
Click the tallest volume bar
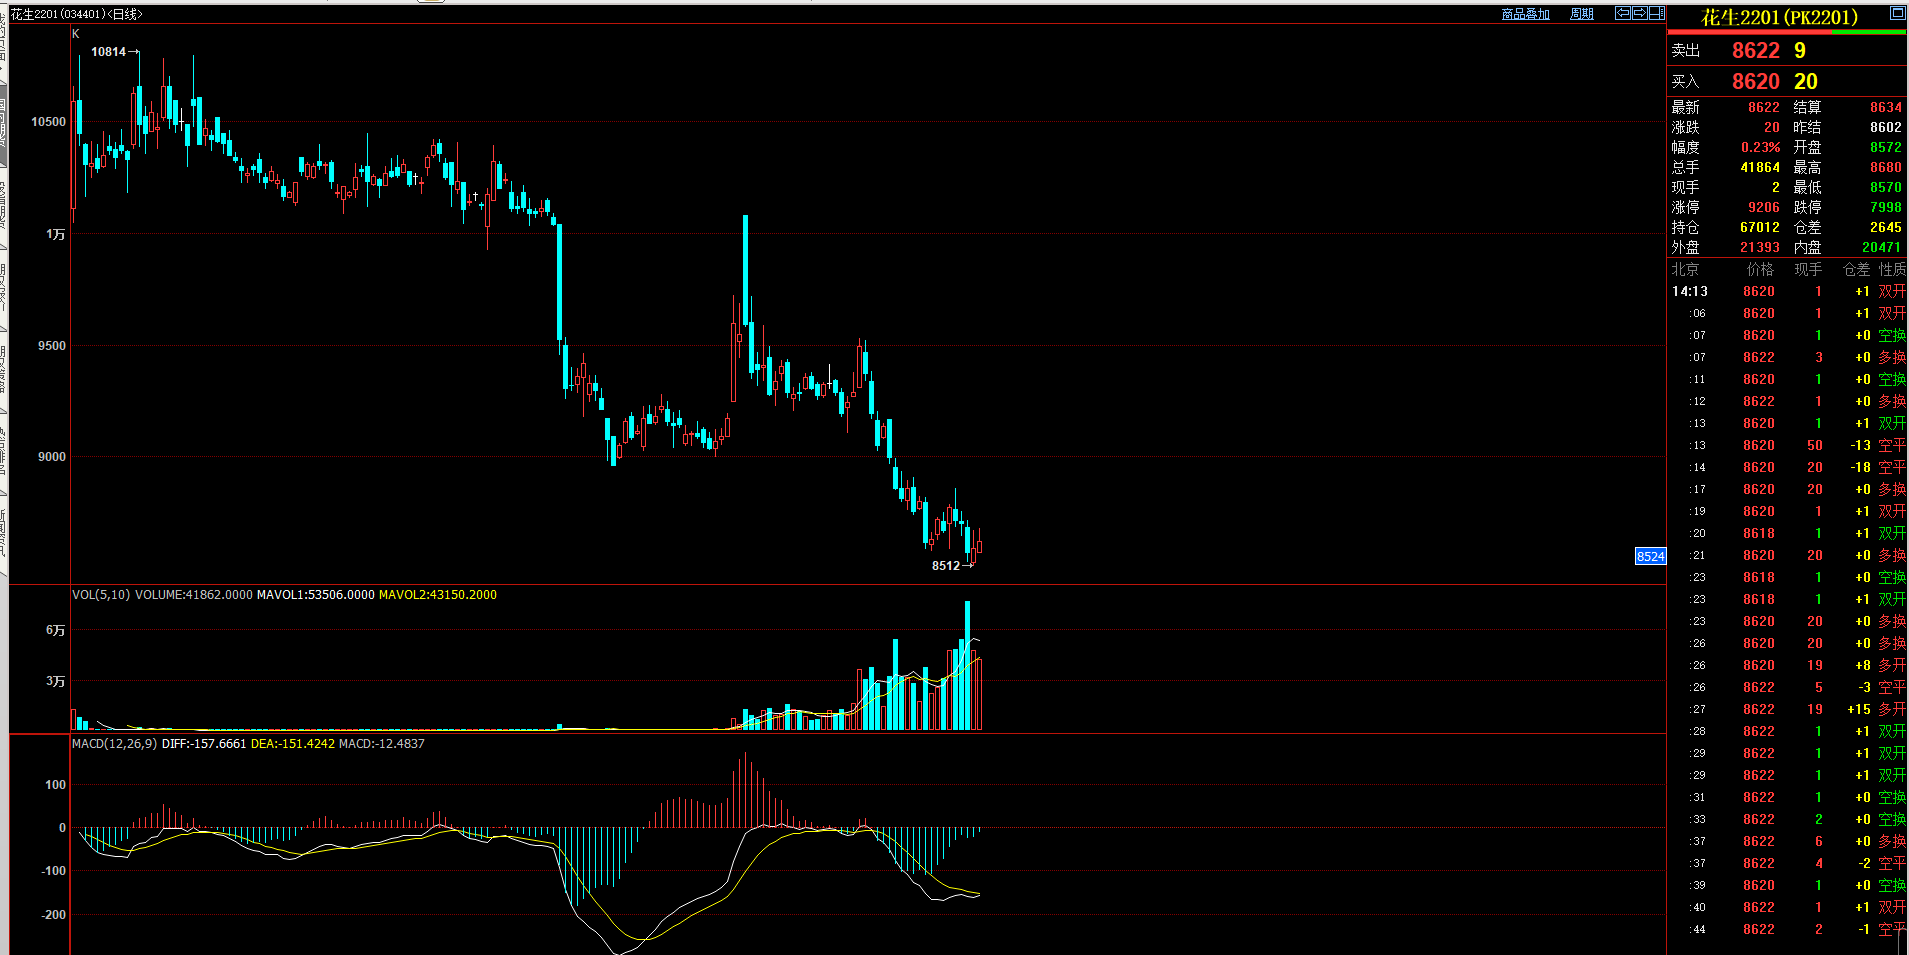point(967,665)
